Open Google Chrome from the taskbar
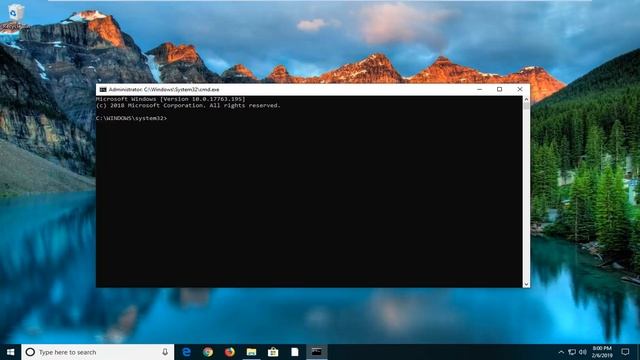Screen dimensions: 640x360 208,352
